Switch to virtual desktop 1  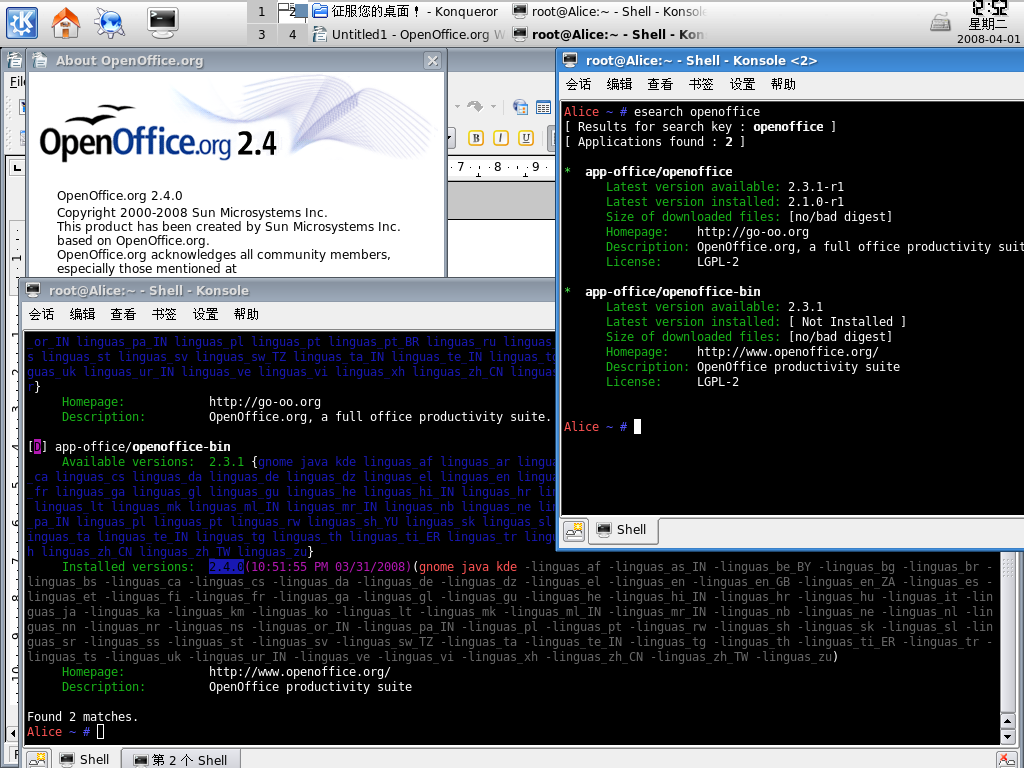pyautogui.click(x=262, y=12)
